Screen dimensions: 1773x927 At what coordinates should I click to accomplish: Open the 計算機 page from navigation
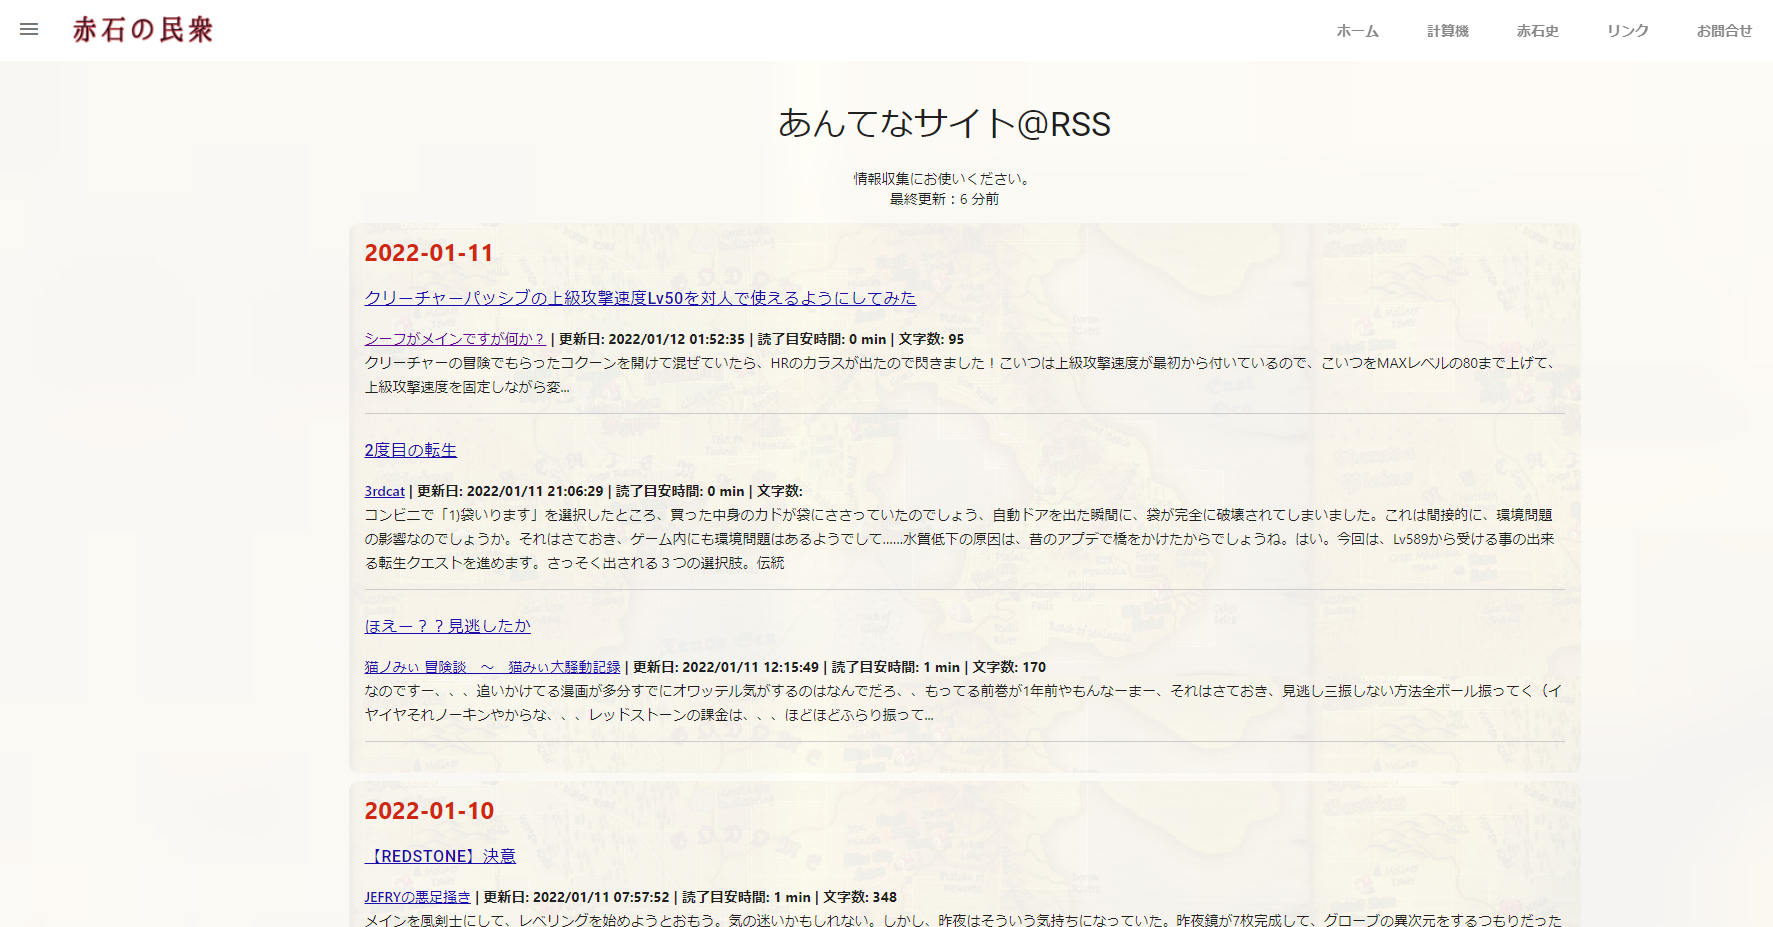[x=1448, y=30]
